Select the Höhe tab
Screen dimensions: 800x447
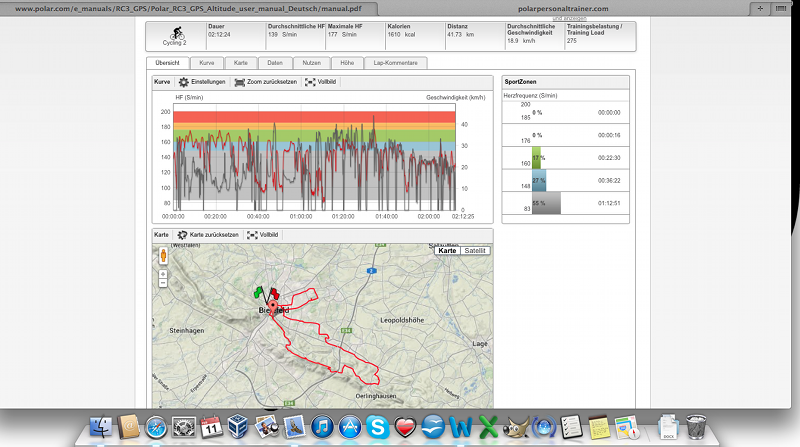coord(347,63)
